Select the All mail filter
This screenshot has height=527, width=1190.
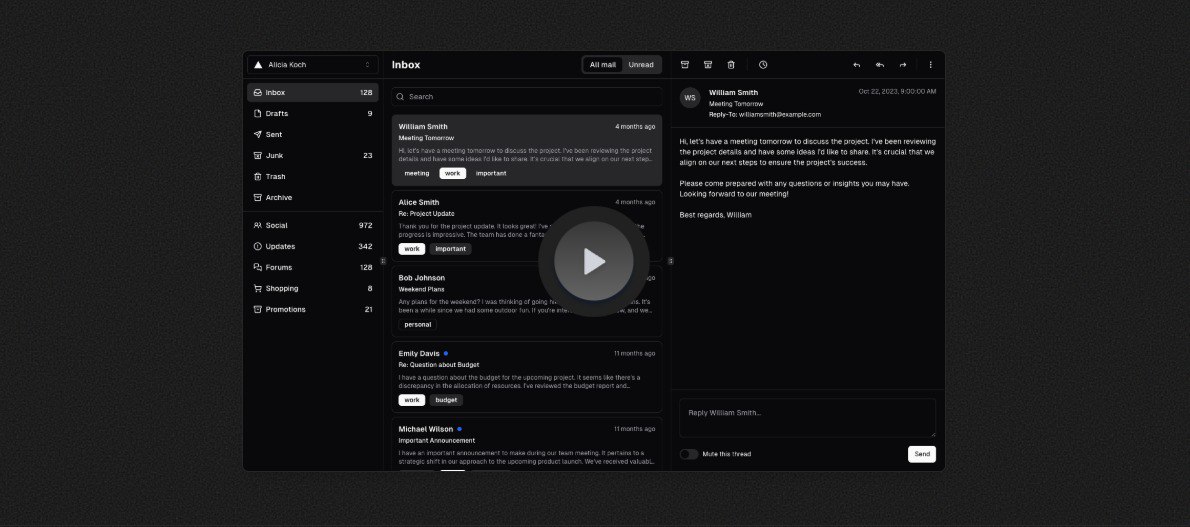603,65
